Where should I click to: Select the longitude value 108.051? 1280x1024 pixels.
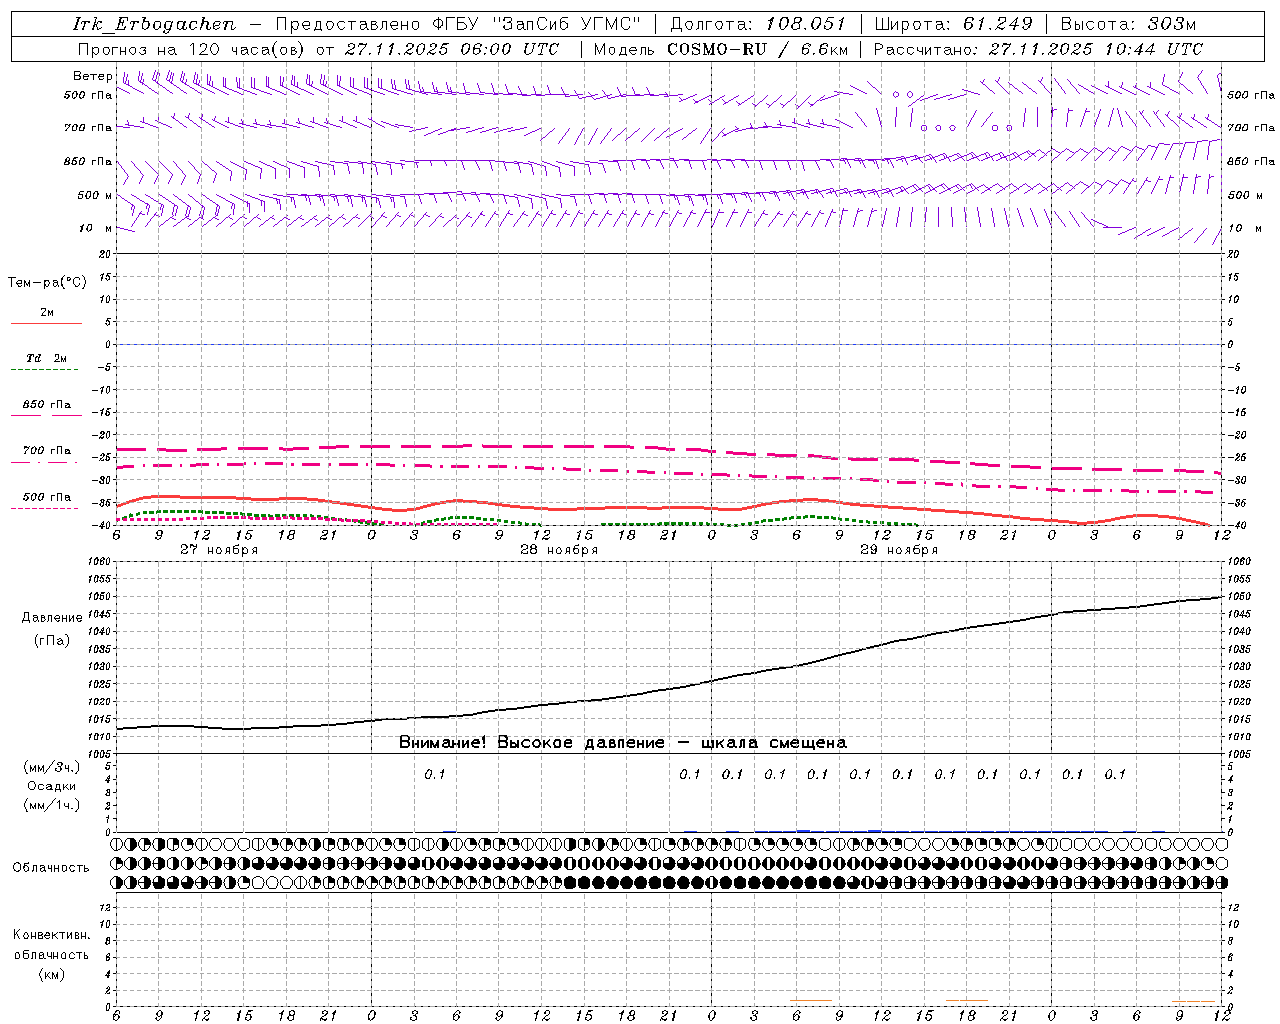click(807, 24)
